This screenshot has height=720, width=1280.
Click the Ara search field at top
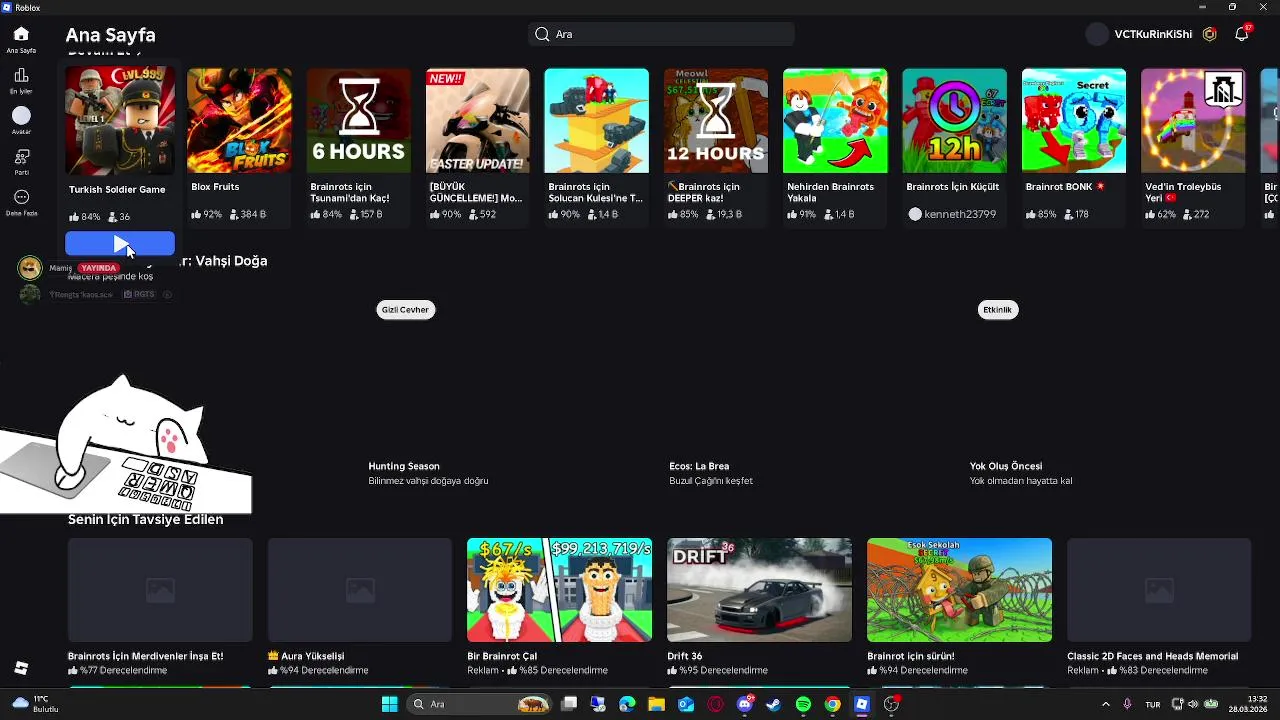coord(661,34)
